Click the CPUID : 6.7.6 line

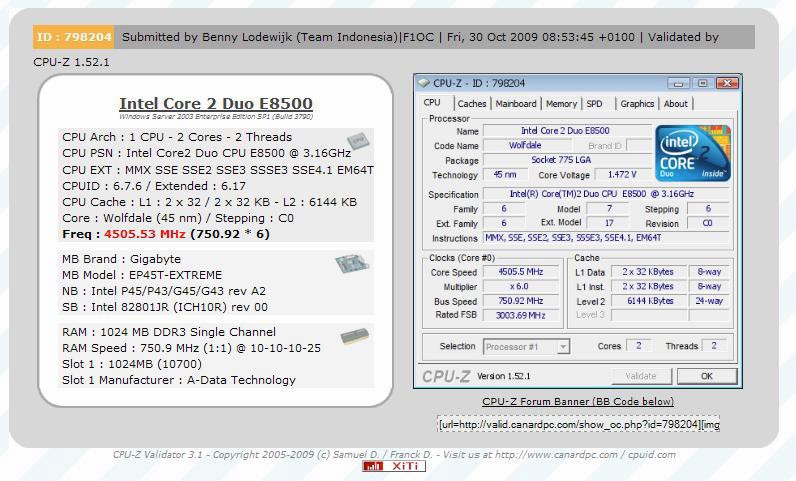(x=154, y=186)
